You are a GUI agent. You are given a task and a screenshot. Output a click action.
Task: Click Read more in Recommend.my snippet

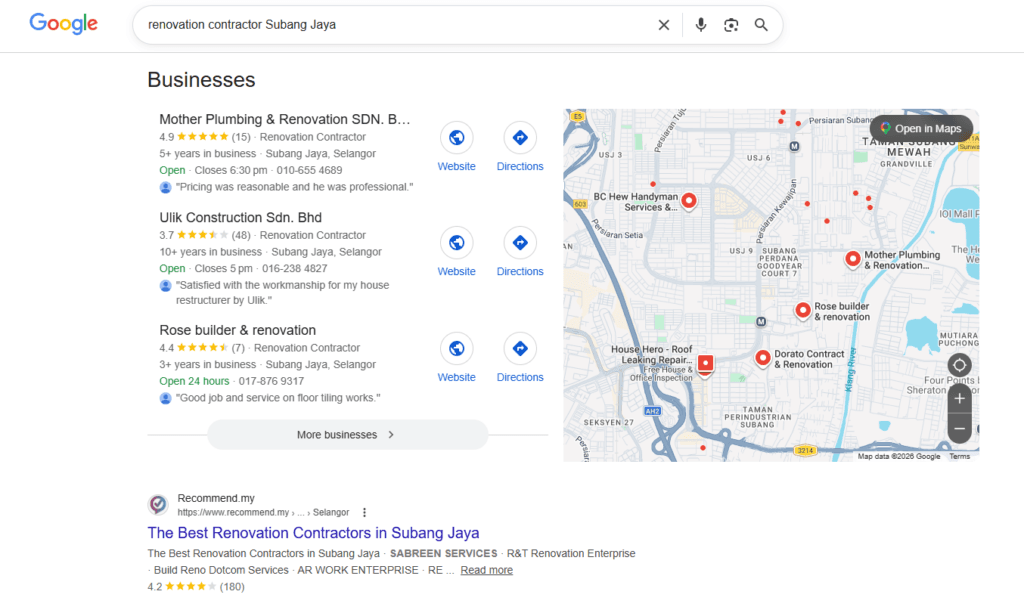point(487,570)
